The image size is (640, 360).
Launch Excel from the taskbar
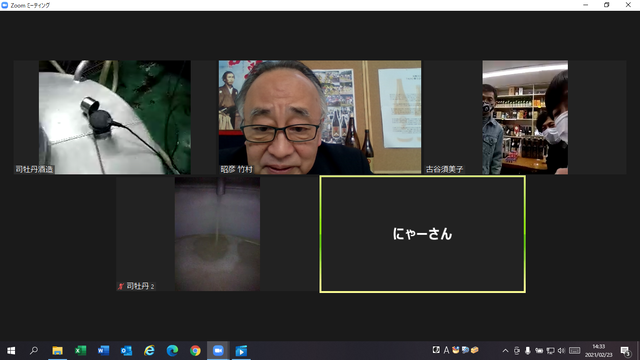click(80, 351)
